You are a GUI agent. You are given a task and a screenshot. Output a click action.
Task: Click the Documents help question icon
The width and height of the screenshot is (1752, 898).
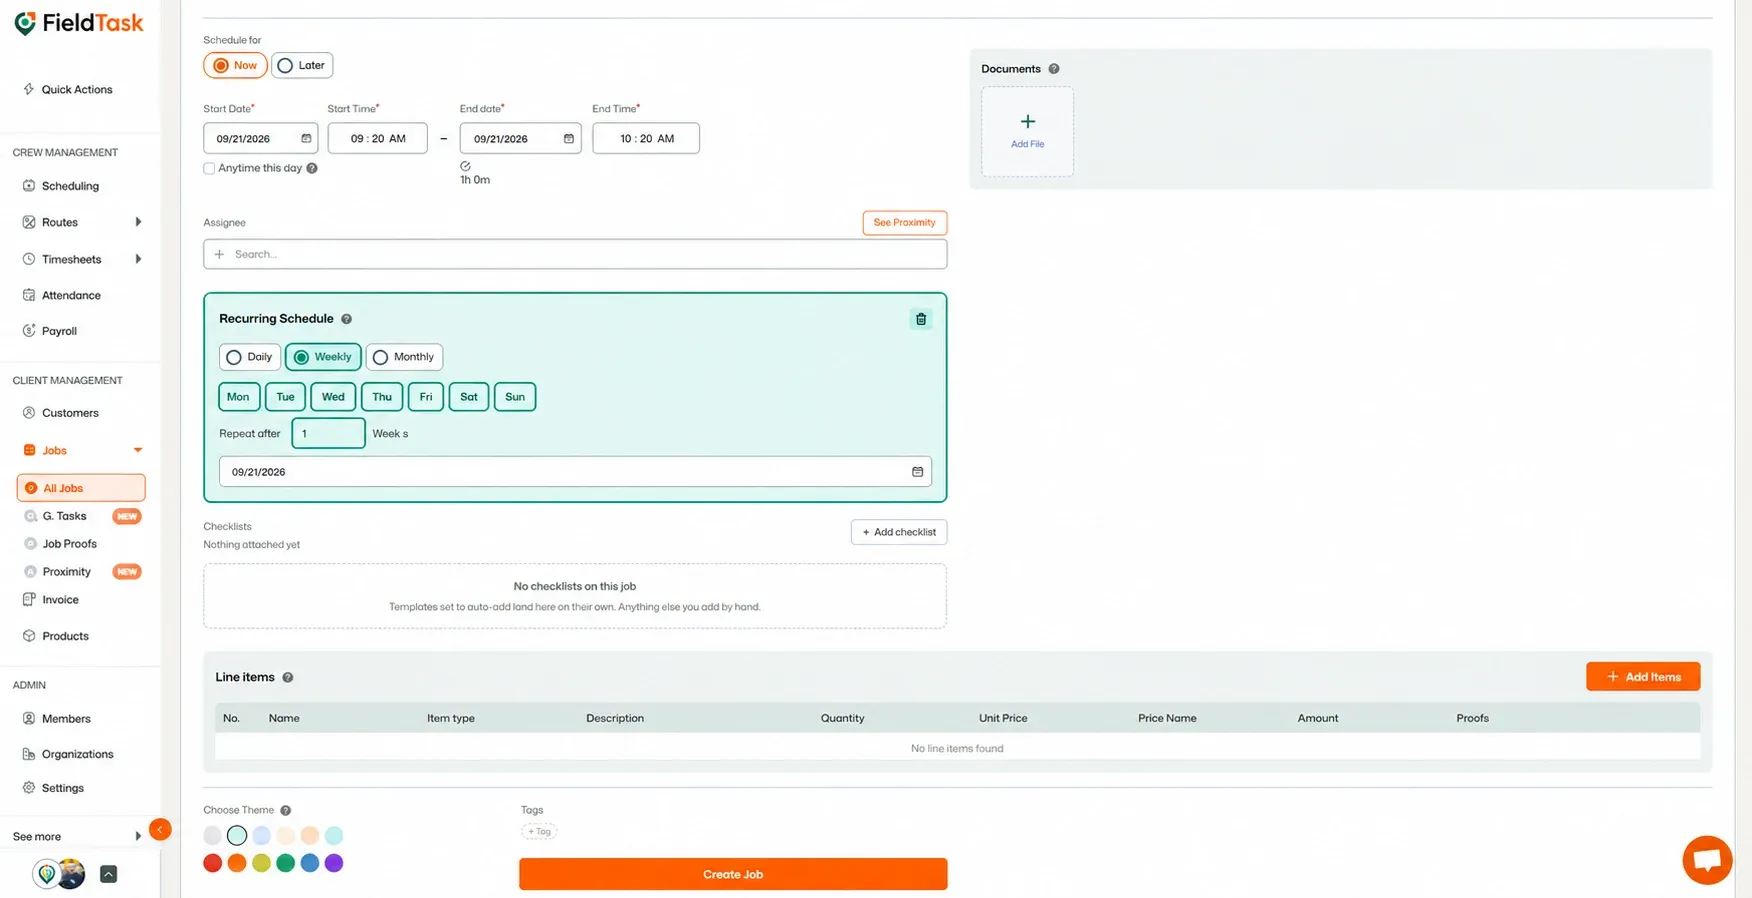[1053, 69]
